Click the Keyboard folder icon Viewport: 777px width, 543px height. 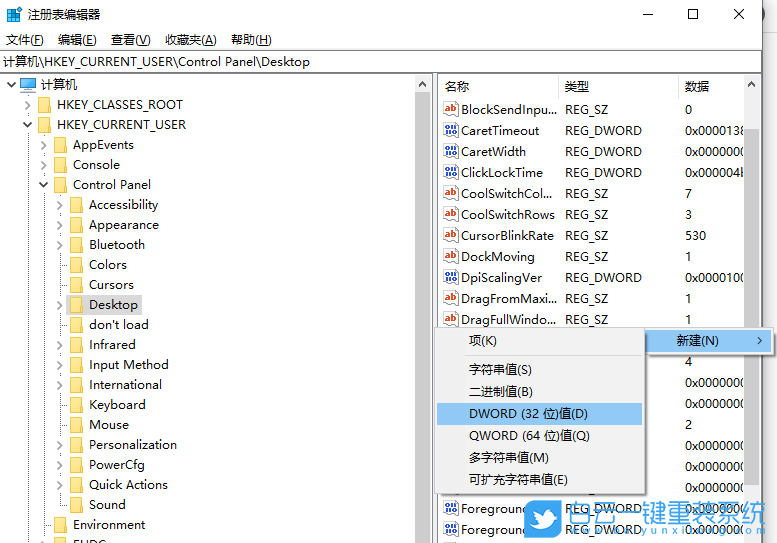click(x=76, y=405)
